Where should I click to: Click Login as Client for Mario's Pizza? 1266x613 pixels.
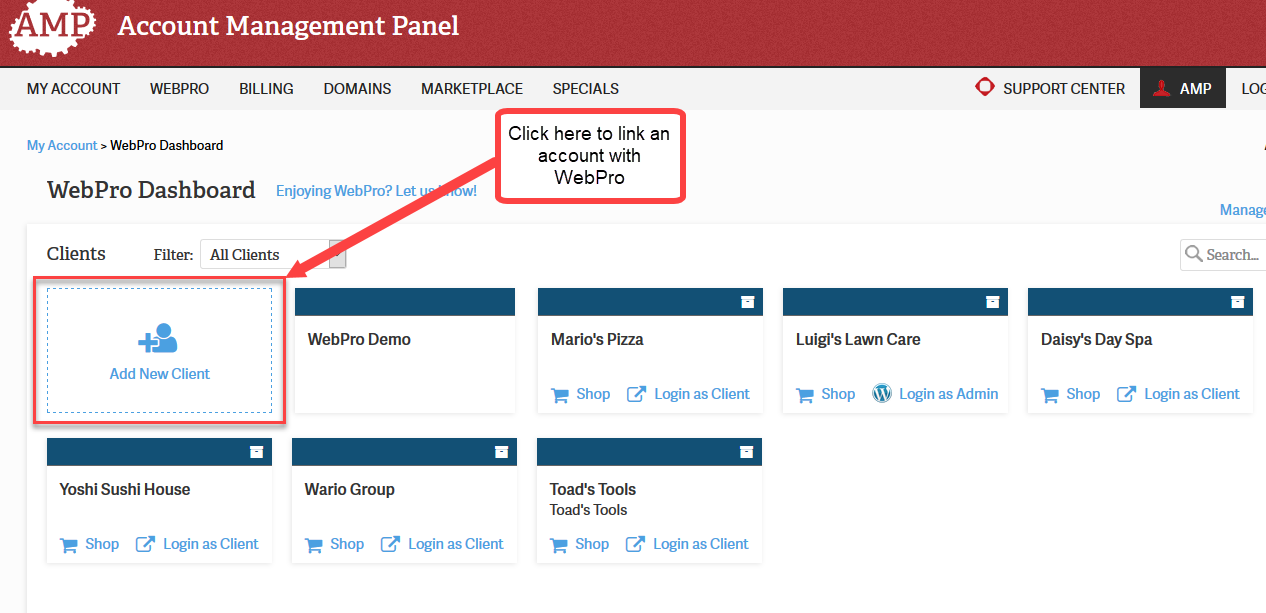(701, 394)
